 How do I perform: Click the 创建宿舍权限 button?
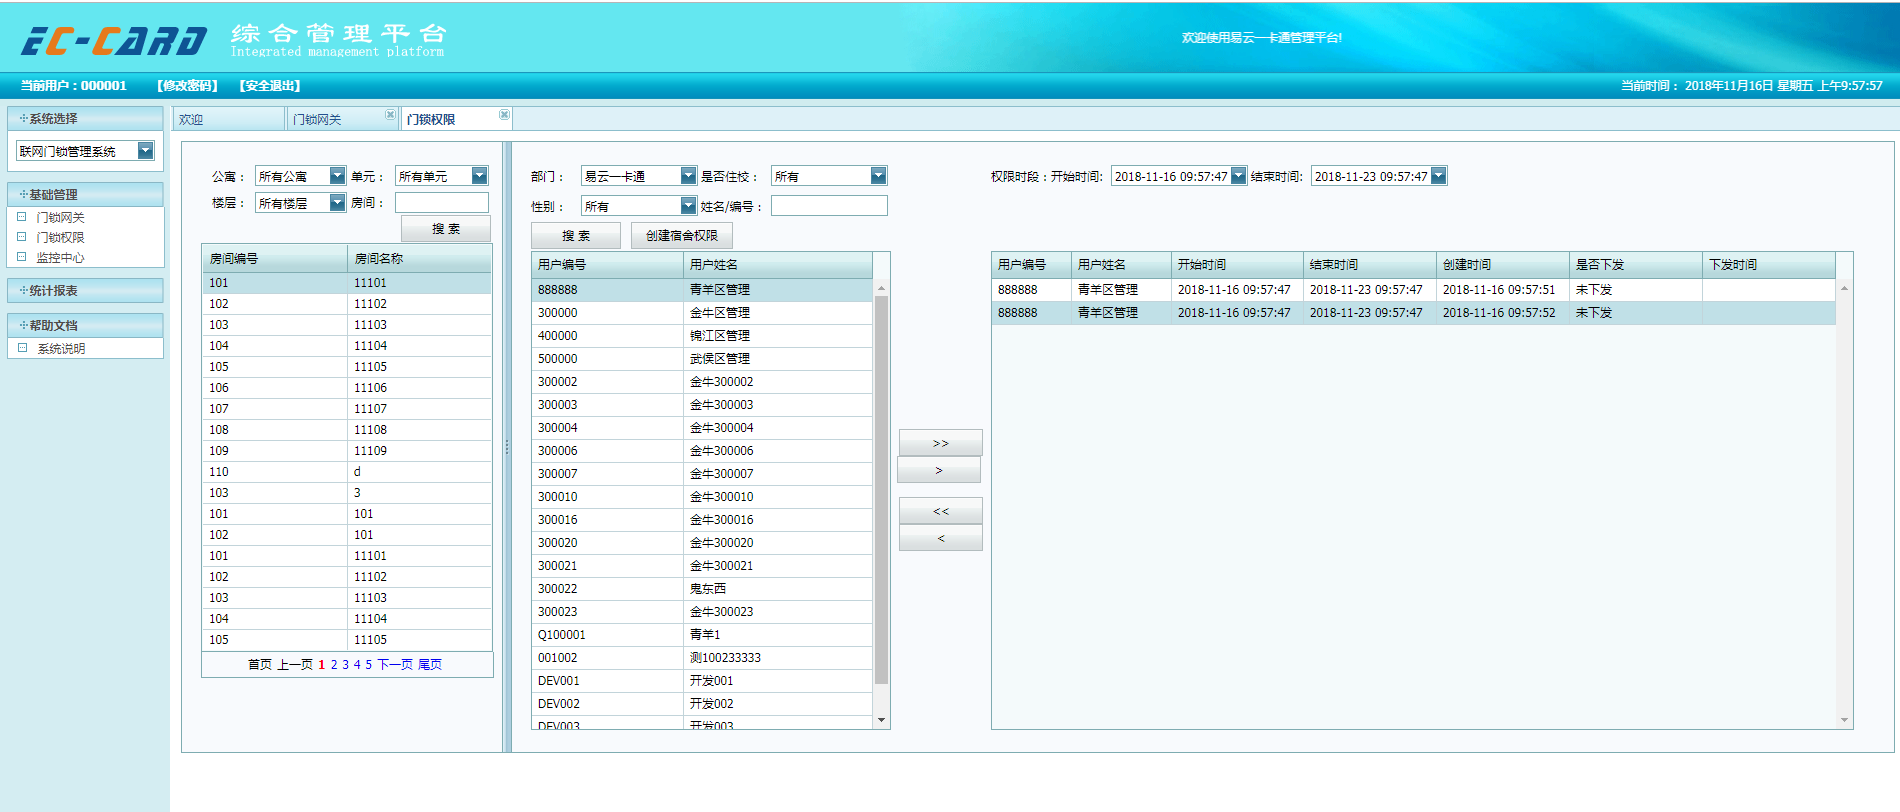pos(682,235)
